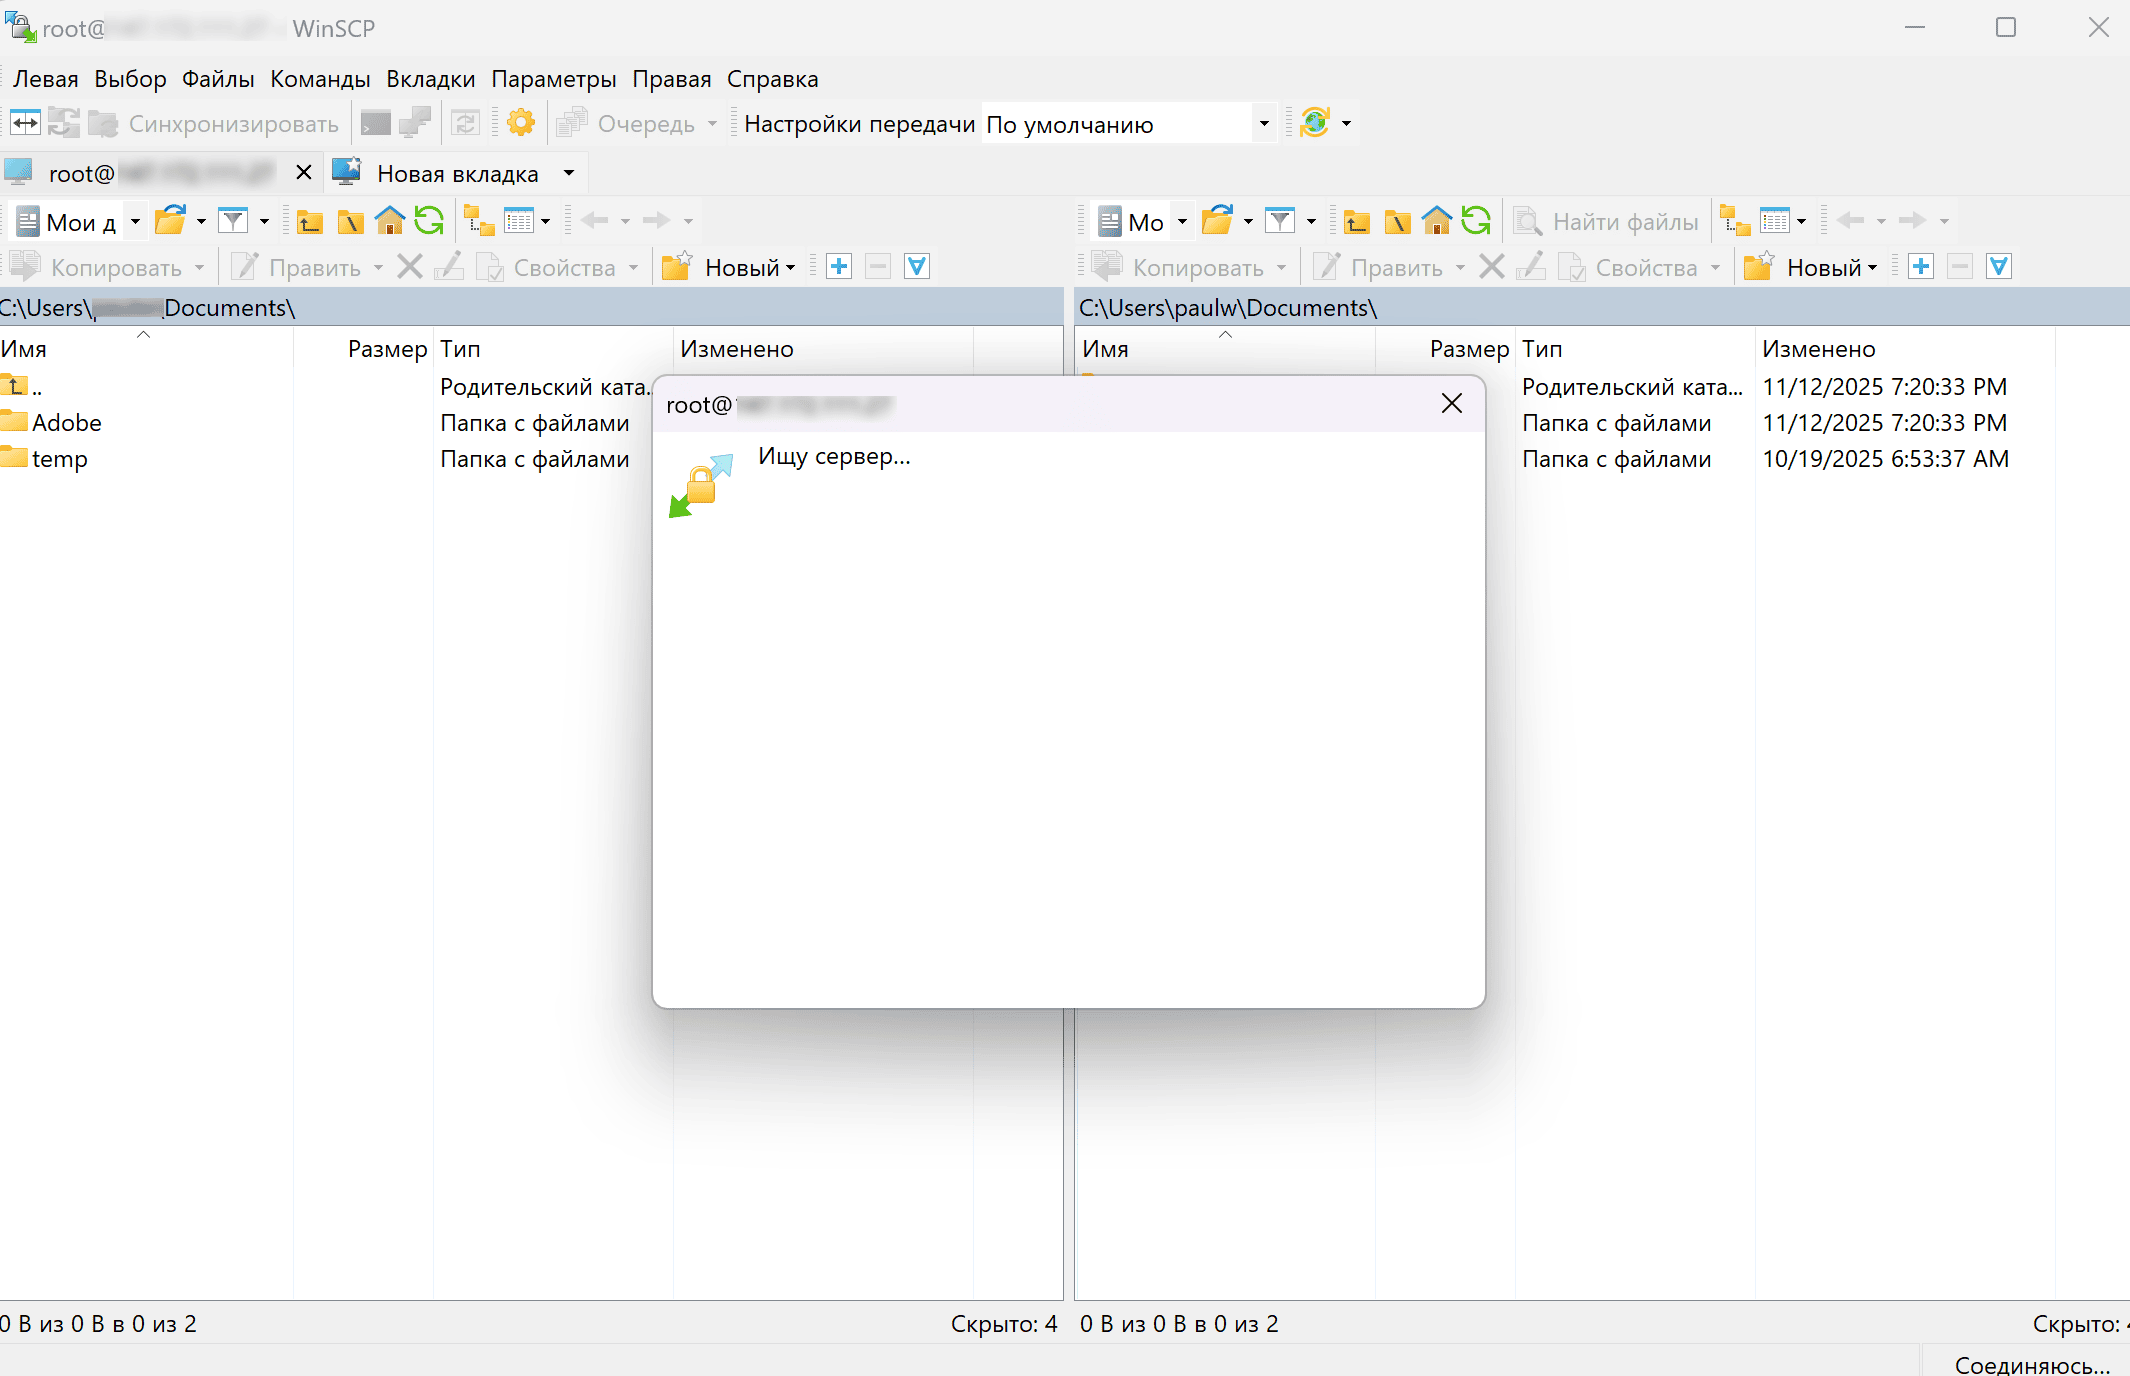Refresh the left panel directory listing
The width and height of the screenshot is (2130, 1376).
429,221
